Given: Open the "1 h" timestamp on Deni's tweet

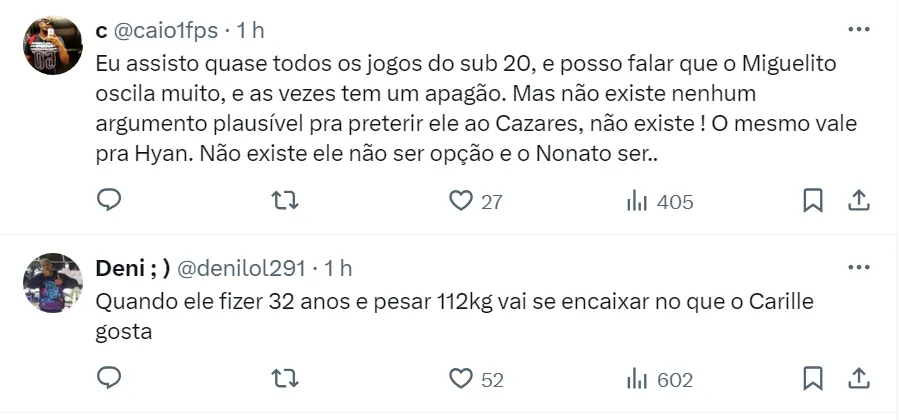Looking at the screenshot, I should coord(337,269).
